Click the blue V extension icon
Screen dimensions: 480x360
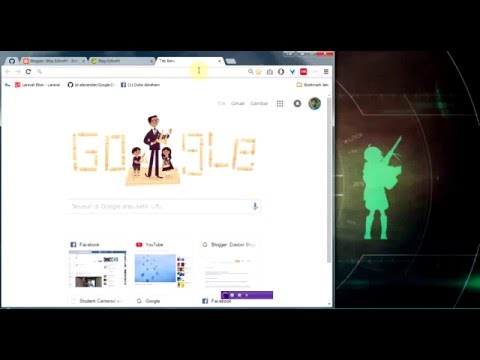point(292,72)
